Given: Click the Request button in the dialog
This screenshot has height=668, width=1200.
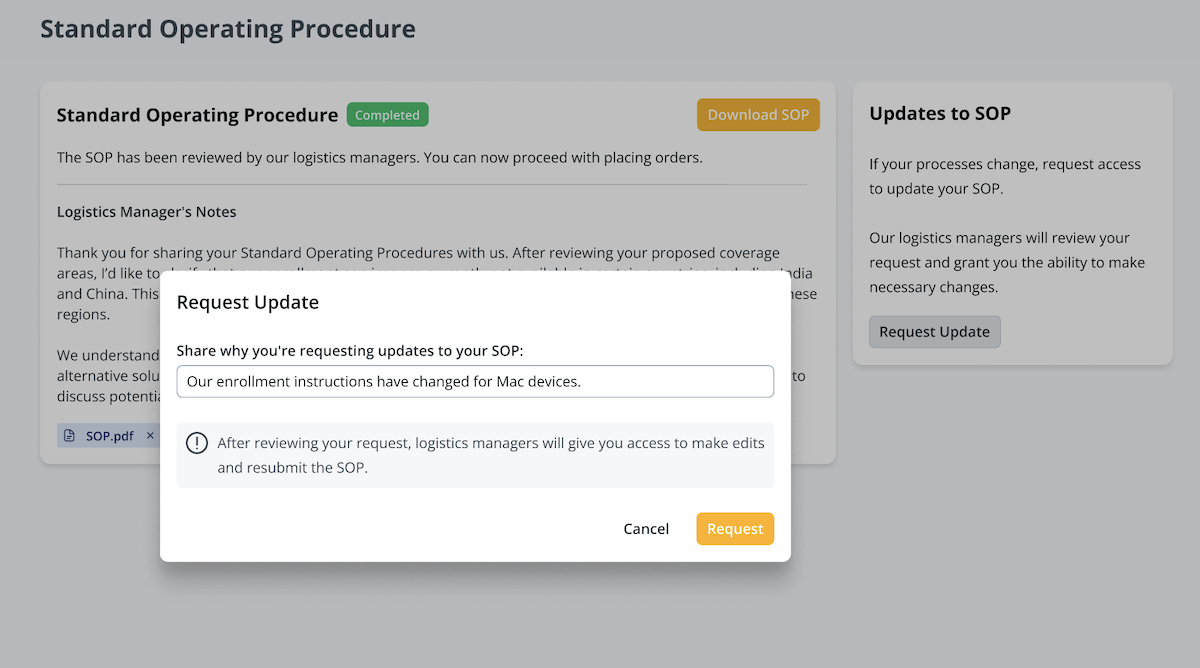Looking at the screenshot, I should pos(735,529).
